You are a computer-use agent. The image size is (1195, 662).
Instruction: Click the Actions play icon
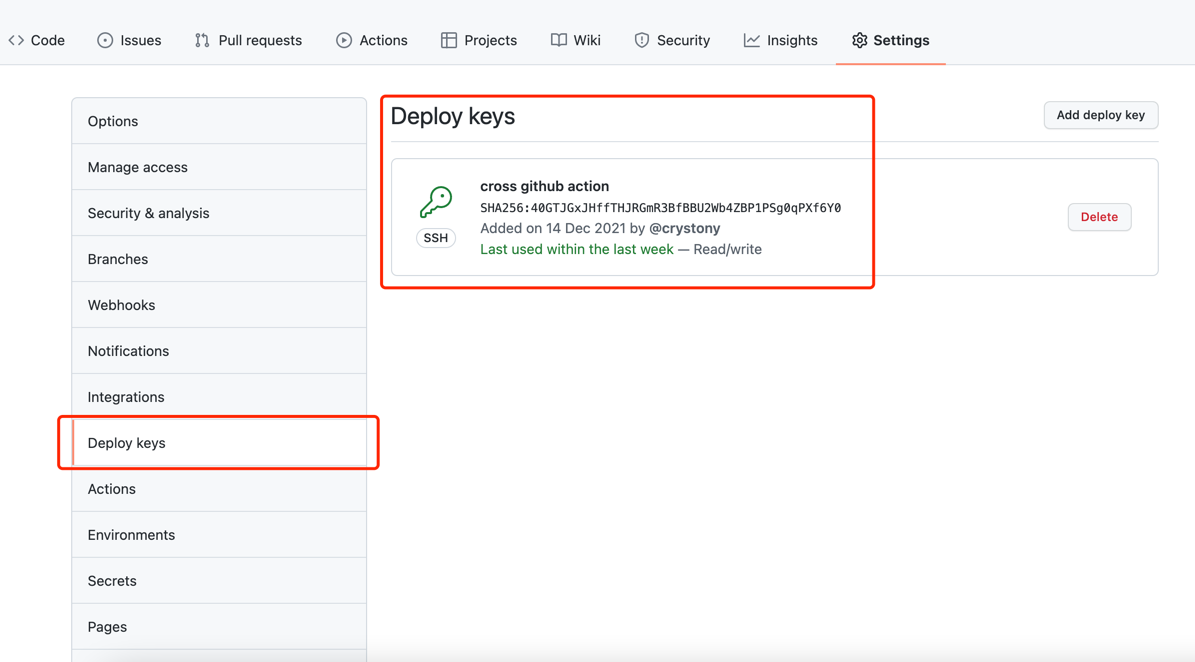(344, 40)
